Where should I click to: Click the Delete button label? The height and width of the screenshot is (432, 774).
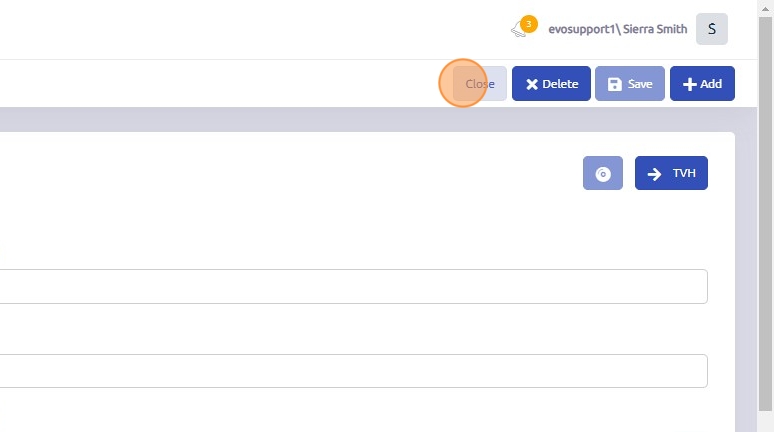[x=560, y=84]
